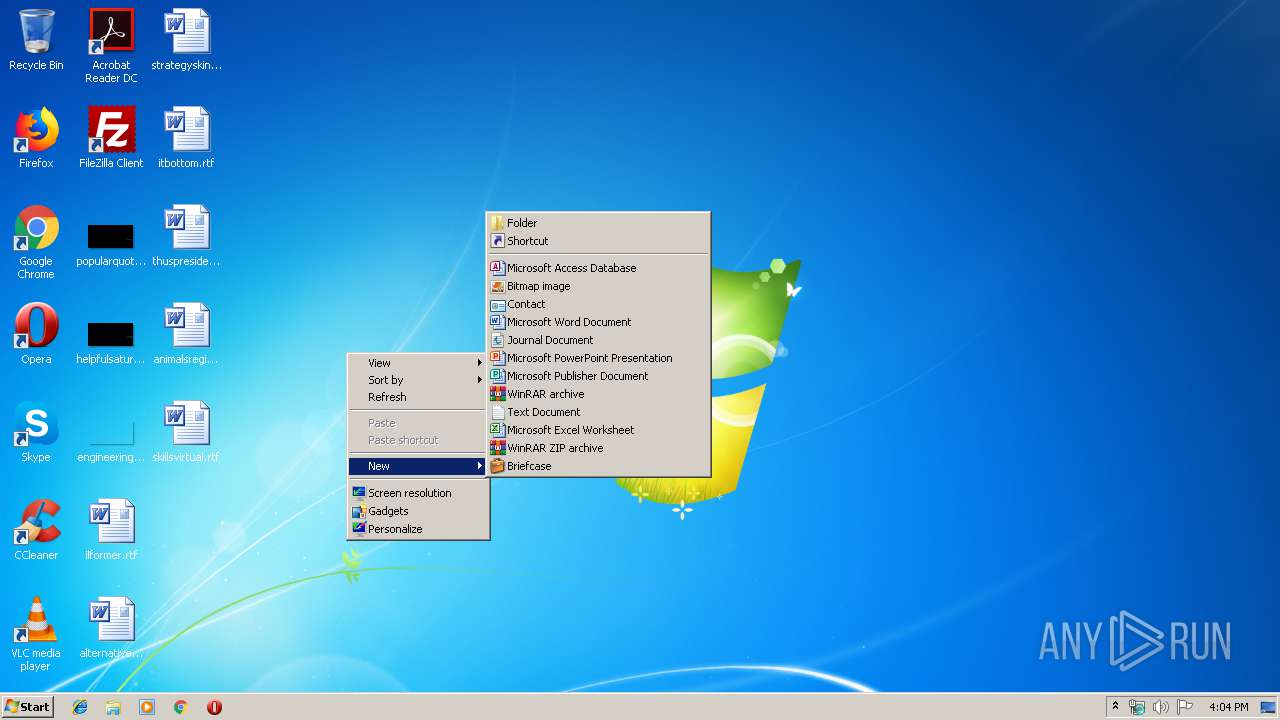Select the Firefox desktop shortcut

[36, 138]
